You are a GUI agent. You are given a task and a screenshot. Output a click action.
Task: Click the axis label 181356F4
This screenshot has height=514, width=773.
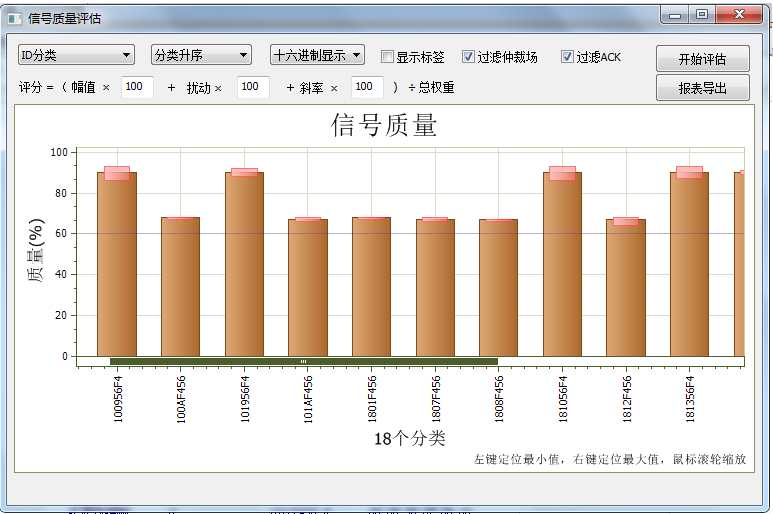click(x=690, y=399)
